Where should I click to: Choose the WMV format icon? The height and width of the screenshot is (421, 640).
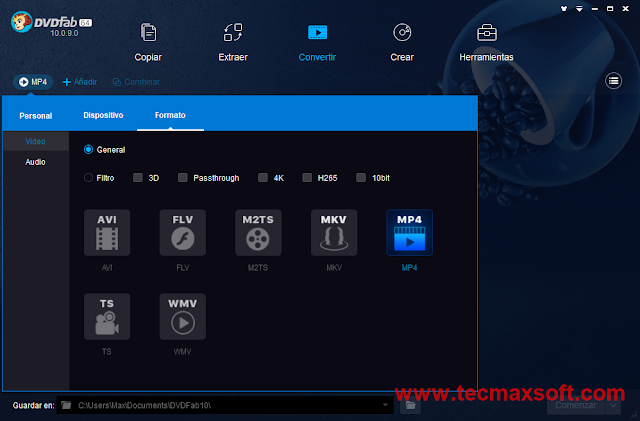(x=182, y=316)
